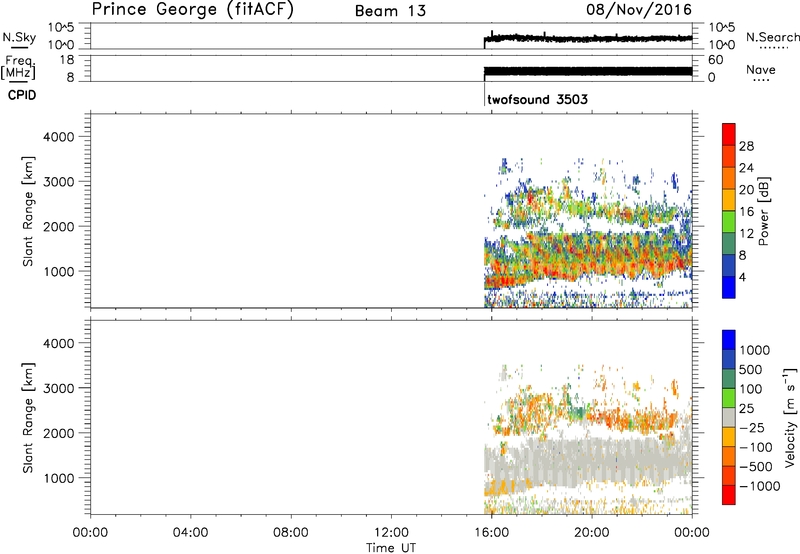Click the 'twofsound 3503' CPID text
800x554 pixels.
click(x=537, y=99)
